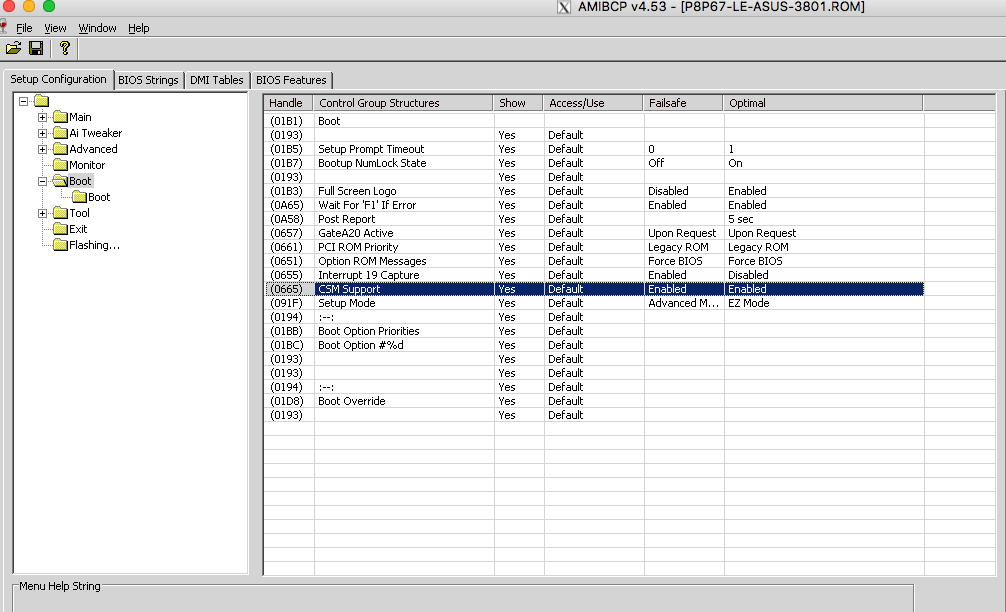Select the nested Boot subfolder icon
The width and height of the screenshot is (1006, 612).
(x=79, y=197)
